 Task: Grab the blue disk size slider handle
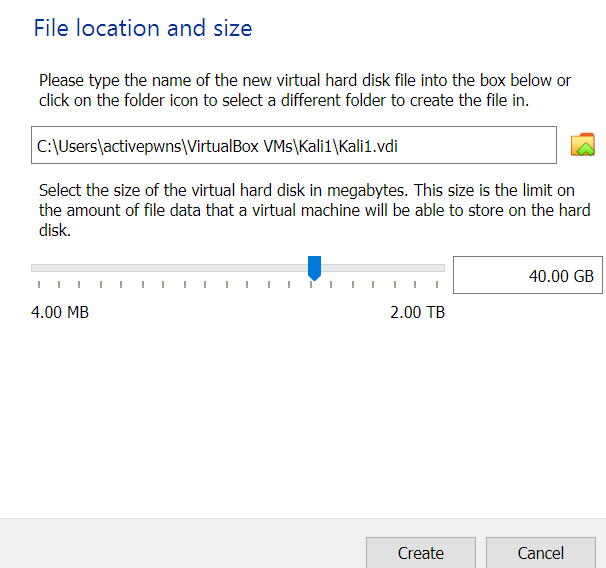click(x=314, y=268)
